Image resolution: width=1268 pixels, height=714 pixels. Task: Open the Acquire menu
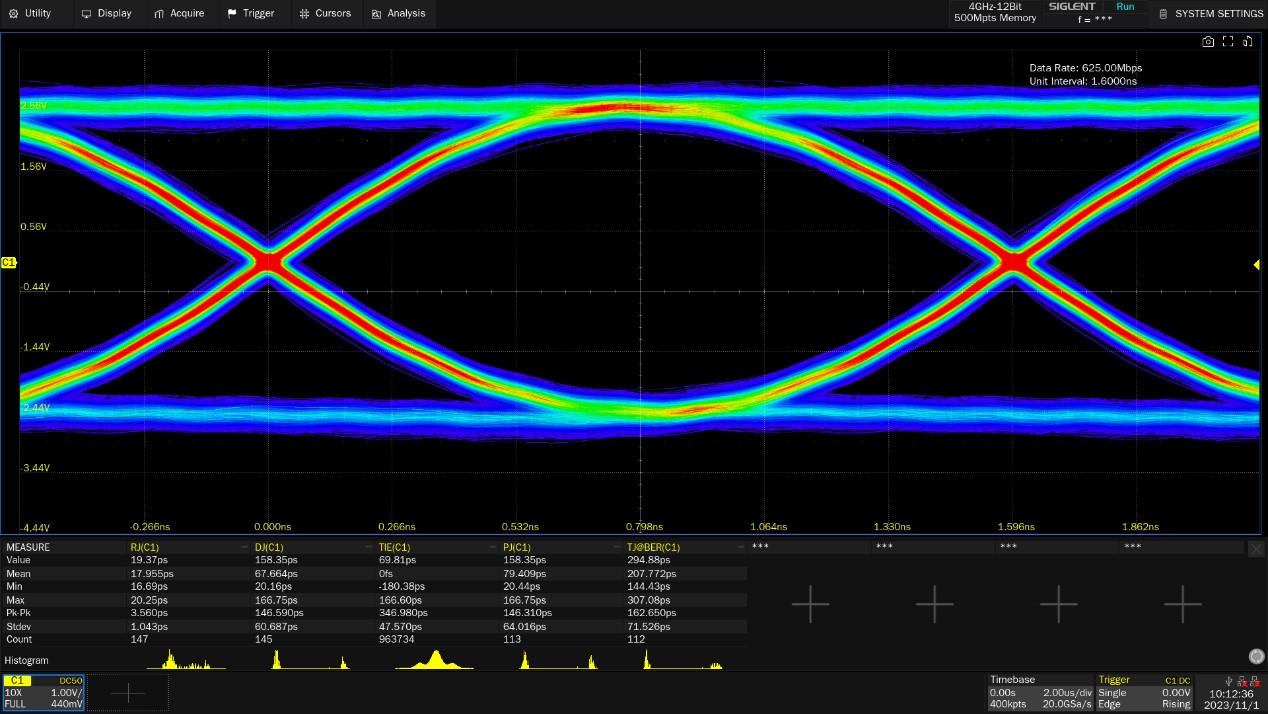point(180,13)
